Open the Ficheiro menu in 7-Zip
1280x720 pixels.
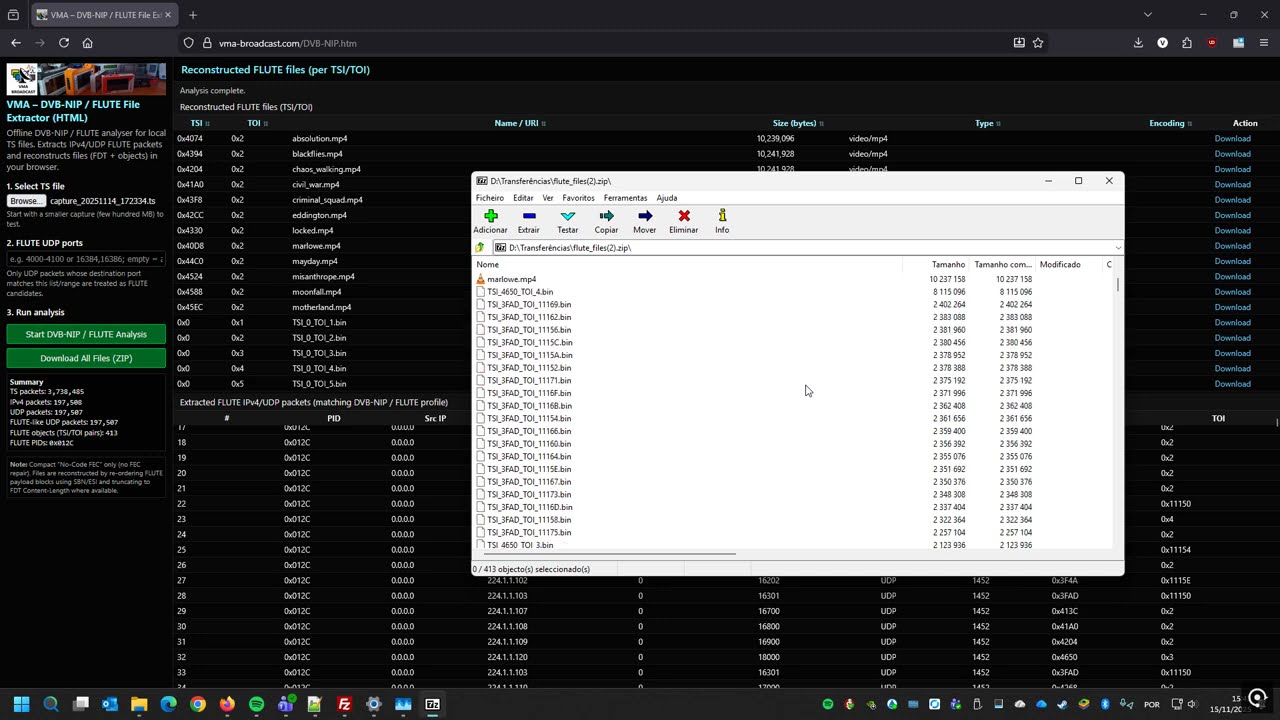pos(490,198)
